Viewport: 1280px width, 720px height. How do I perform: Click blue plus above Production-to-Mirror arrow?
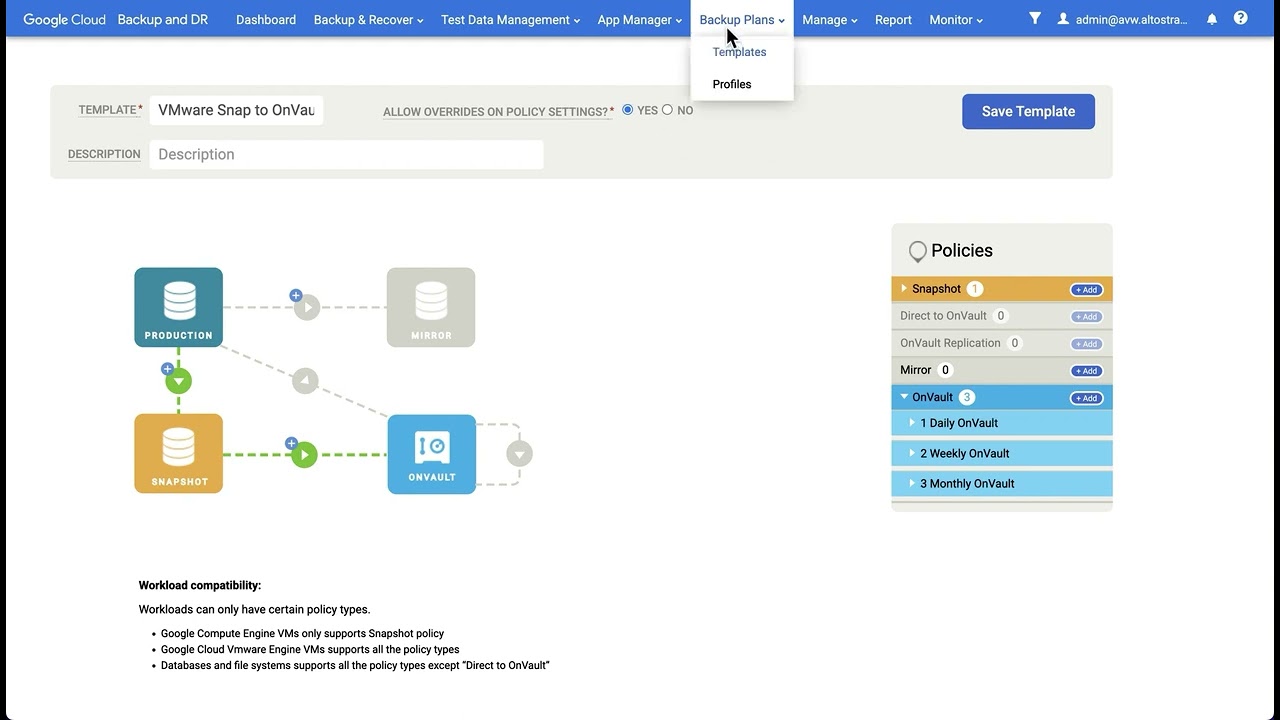tap(296, 295)
